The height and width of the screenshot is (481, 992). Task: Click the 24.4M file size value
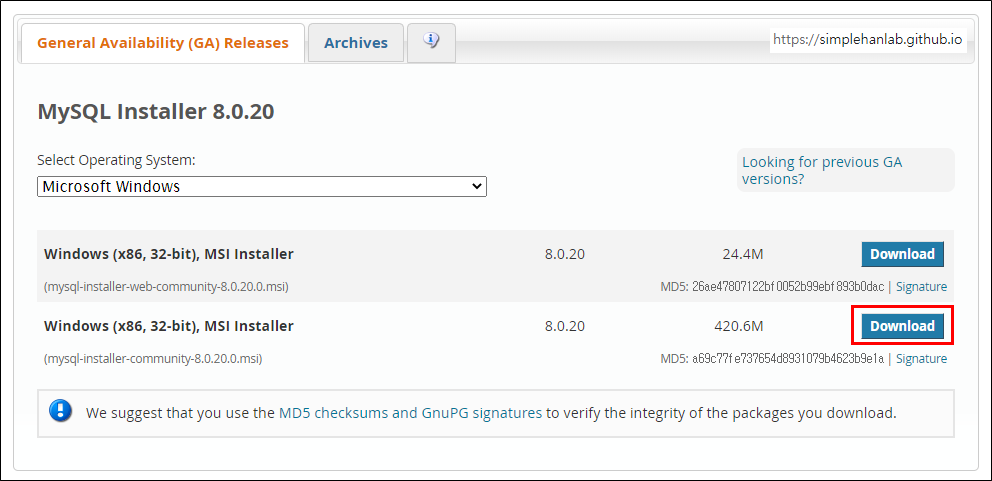(x=743, y=254)
